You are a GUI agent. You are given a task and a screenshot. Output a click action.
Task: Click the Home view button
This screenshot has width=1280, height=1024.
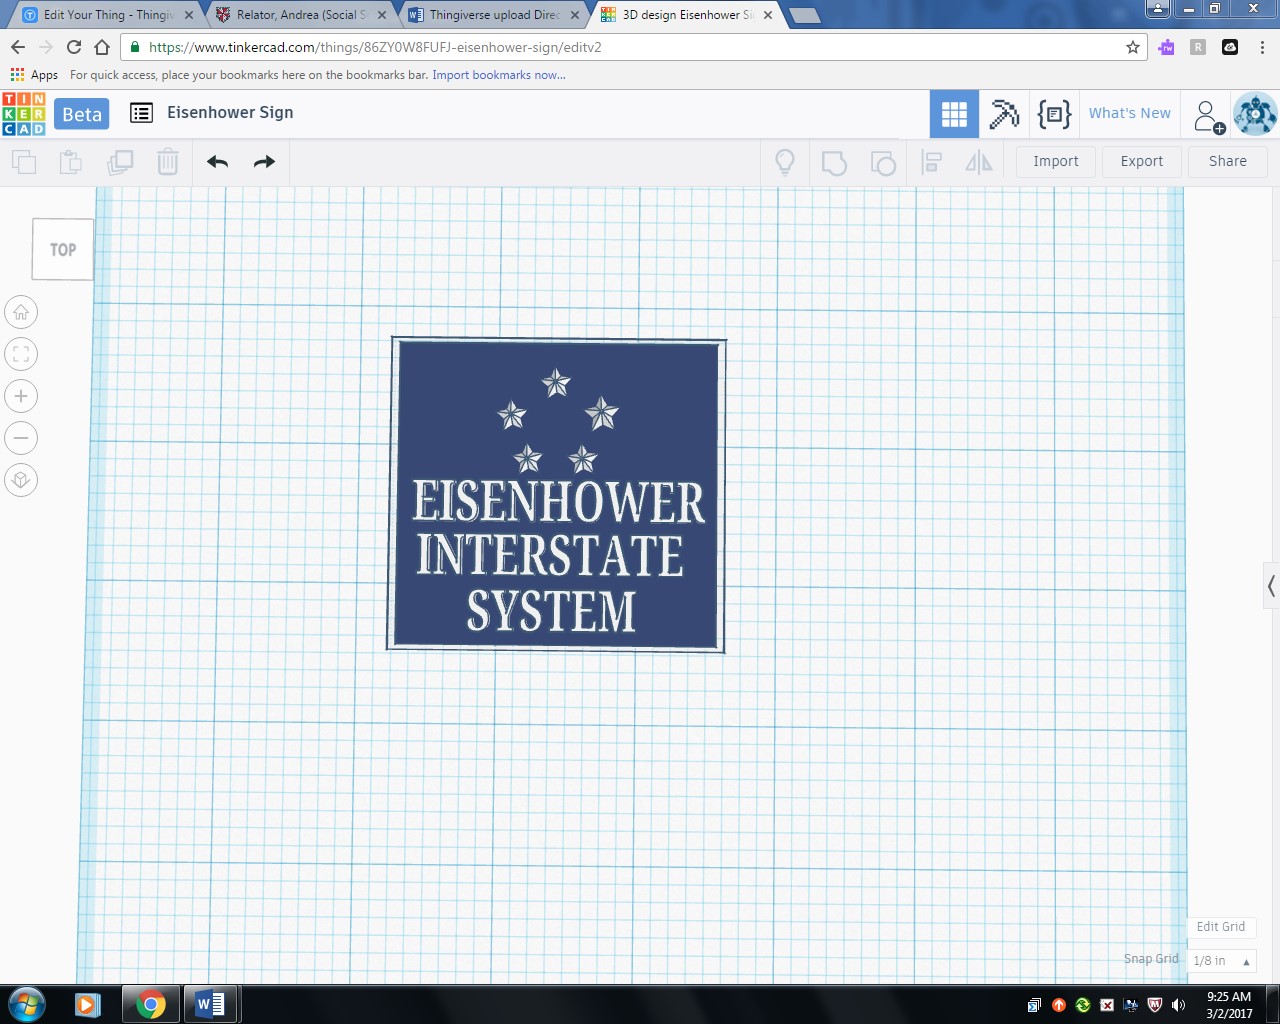coord(21,313)
